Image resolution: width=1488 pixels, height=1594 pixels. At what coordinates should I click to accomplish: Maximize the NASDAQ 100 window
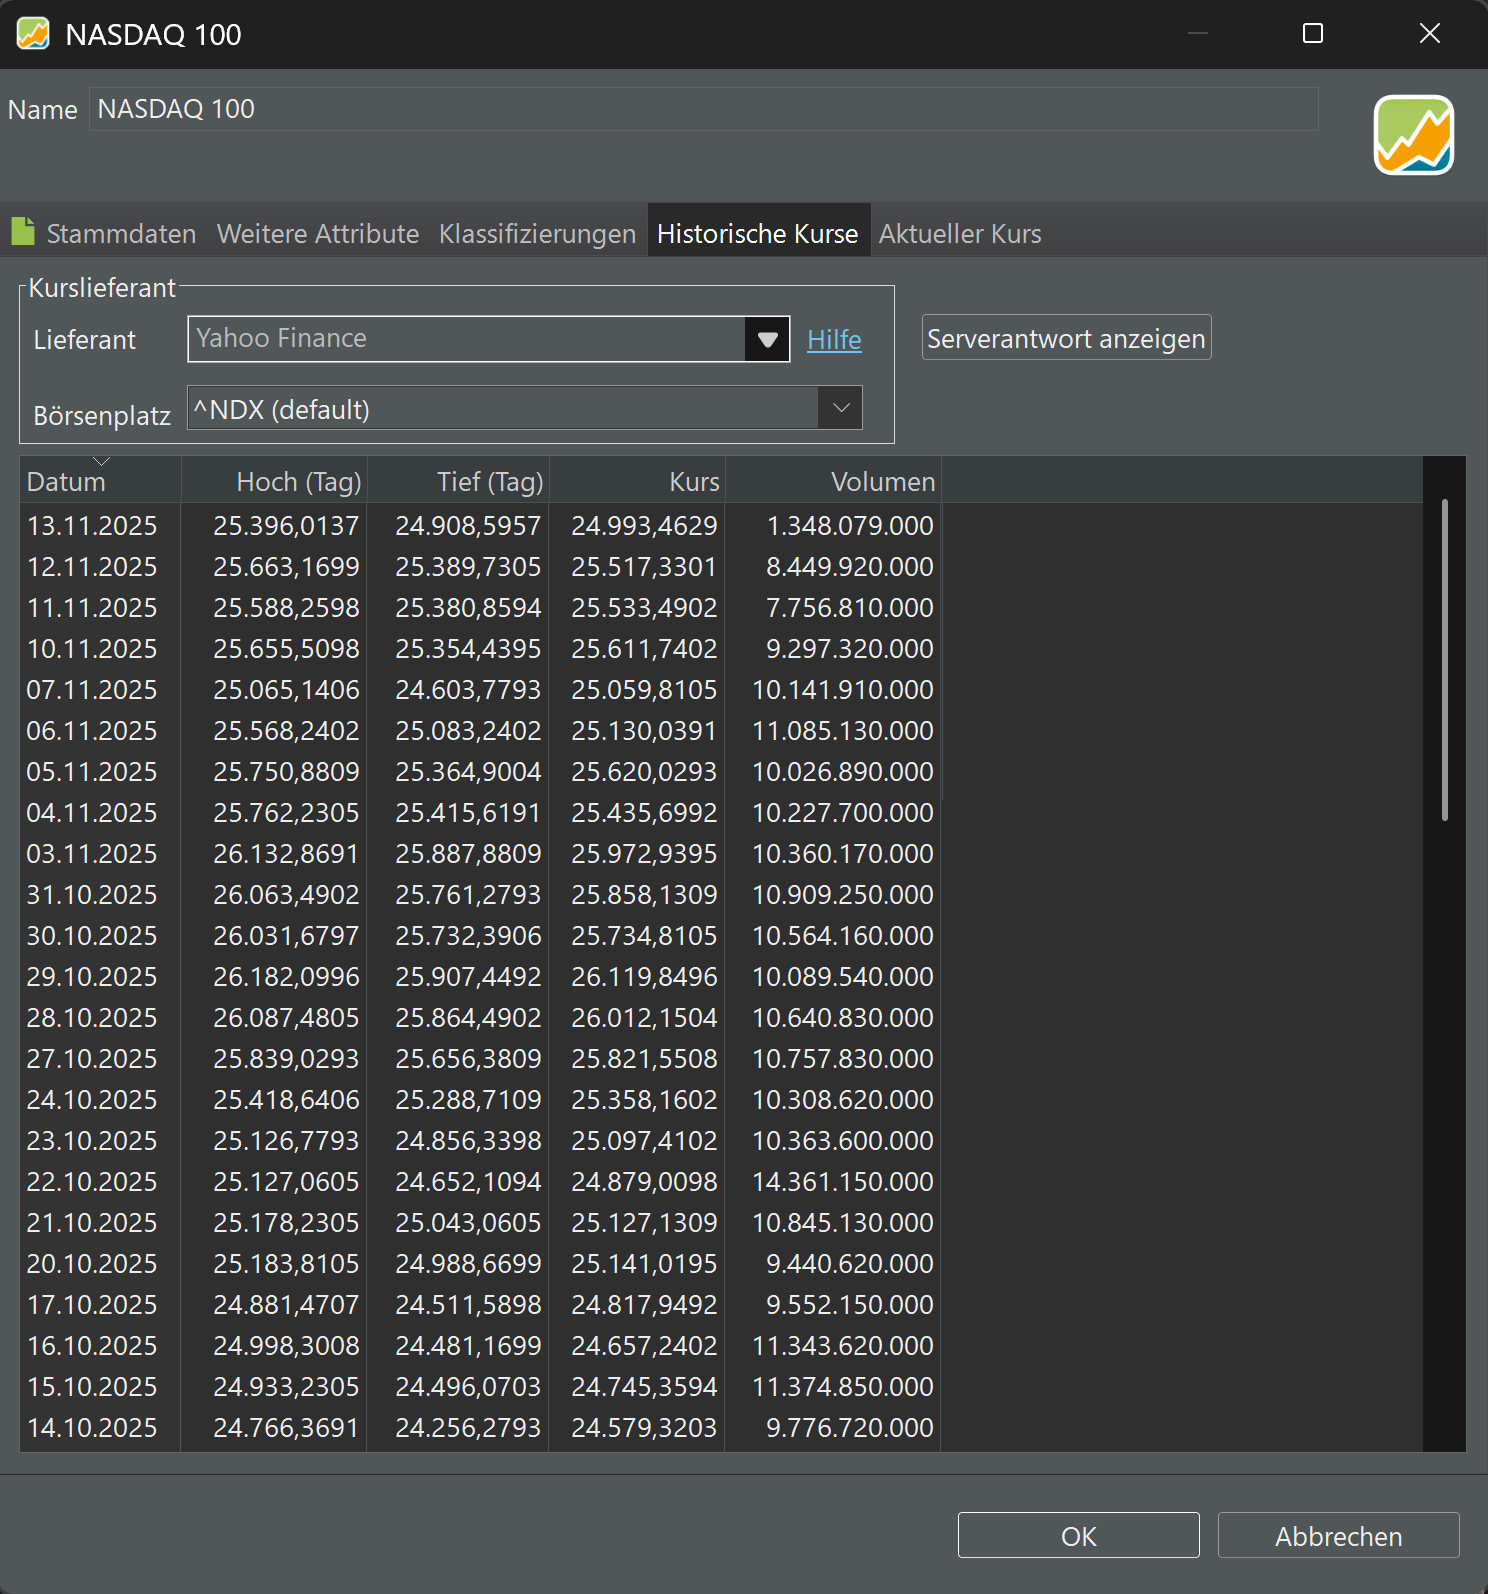point(1313,34)
